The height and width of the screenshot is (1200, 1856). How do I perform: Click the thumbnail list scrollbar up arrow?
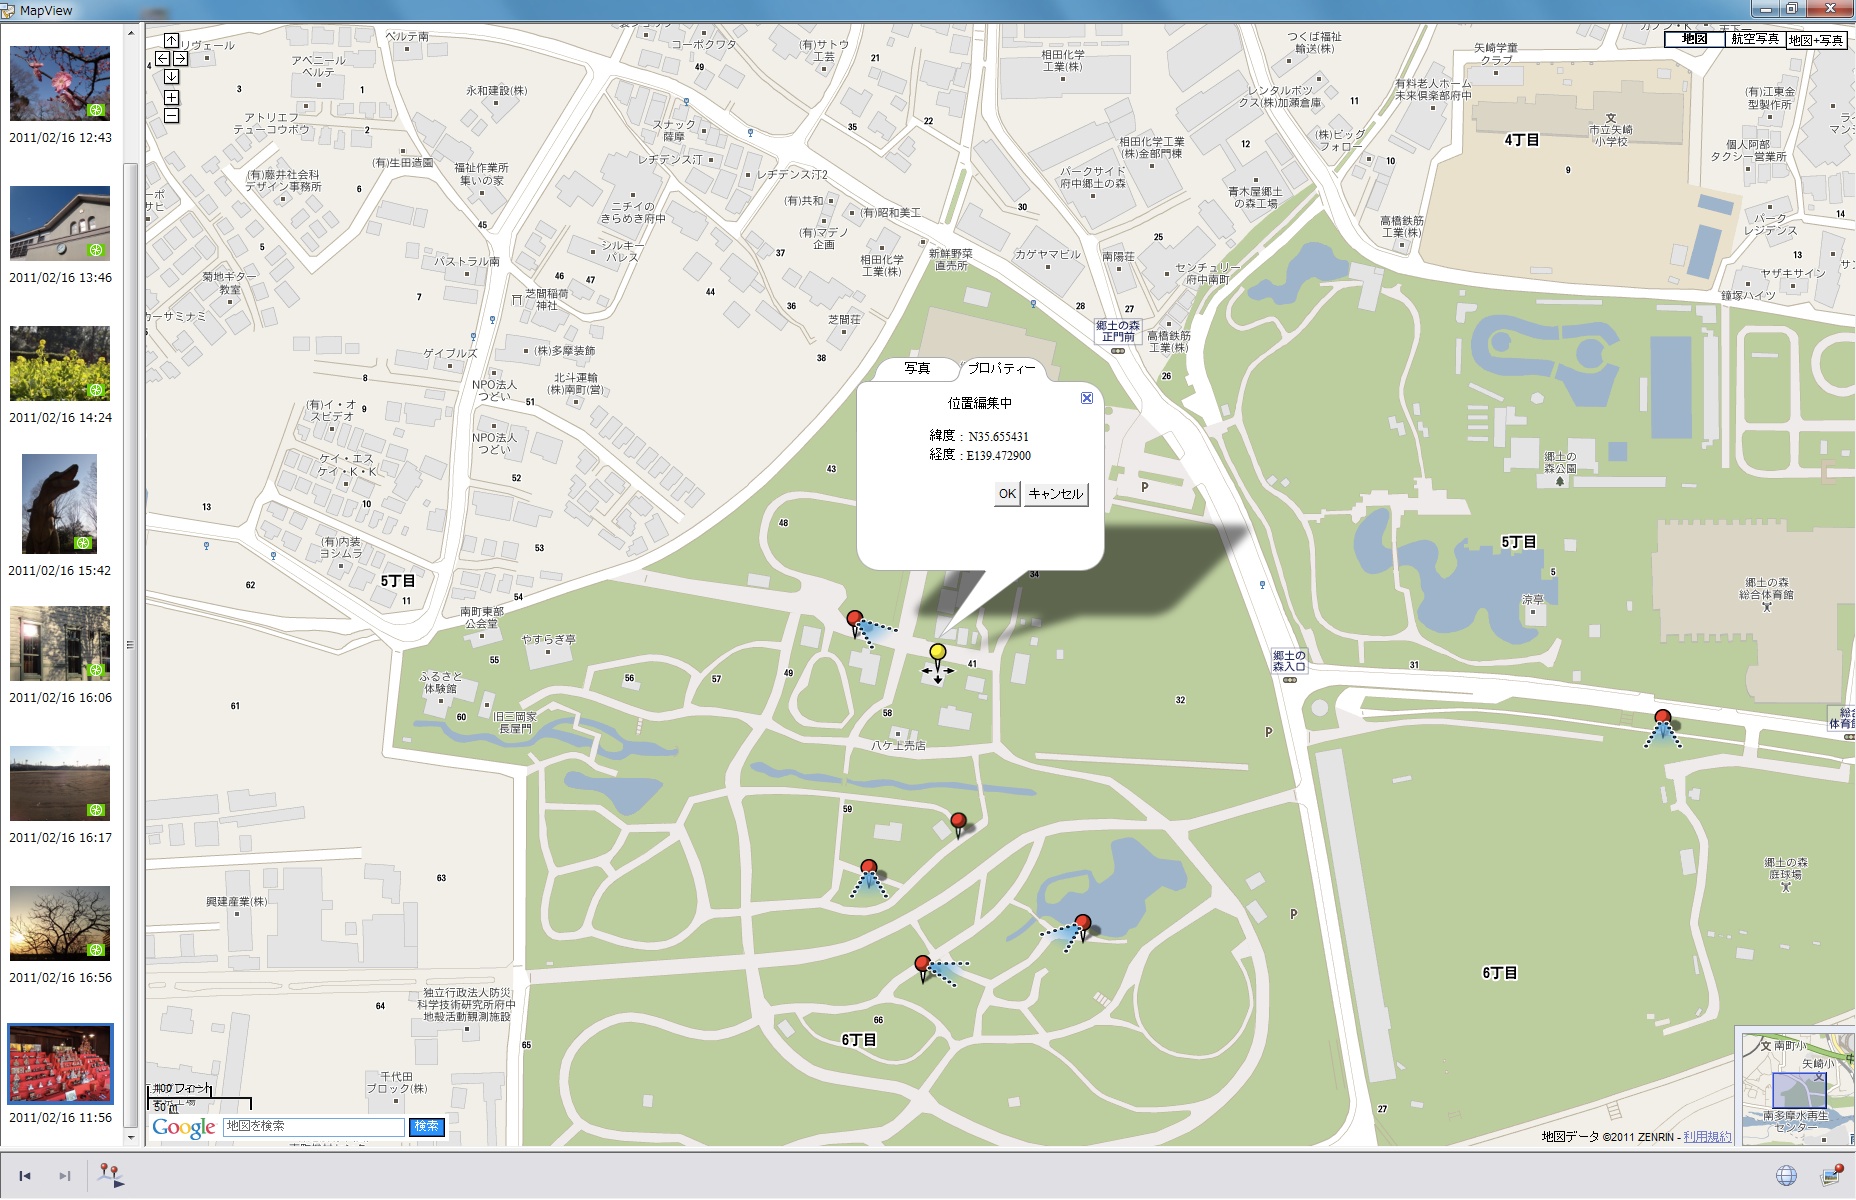[130, 33]
